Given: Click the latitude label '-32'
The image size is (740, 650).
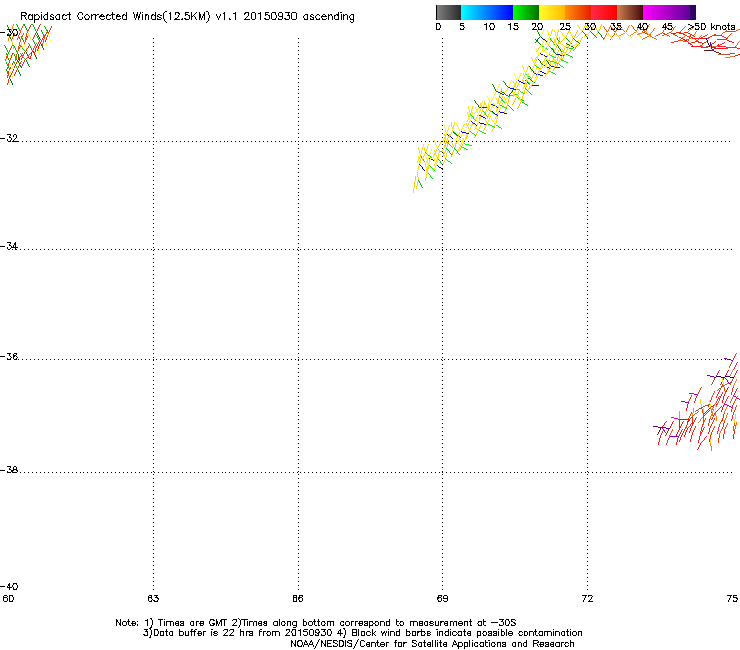Looking at the screenshot, I should [x=9, y=138].
